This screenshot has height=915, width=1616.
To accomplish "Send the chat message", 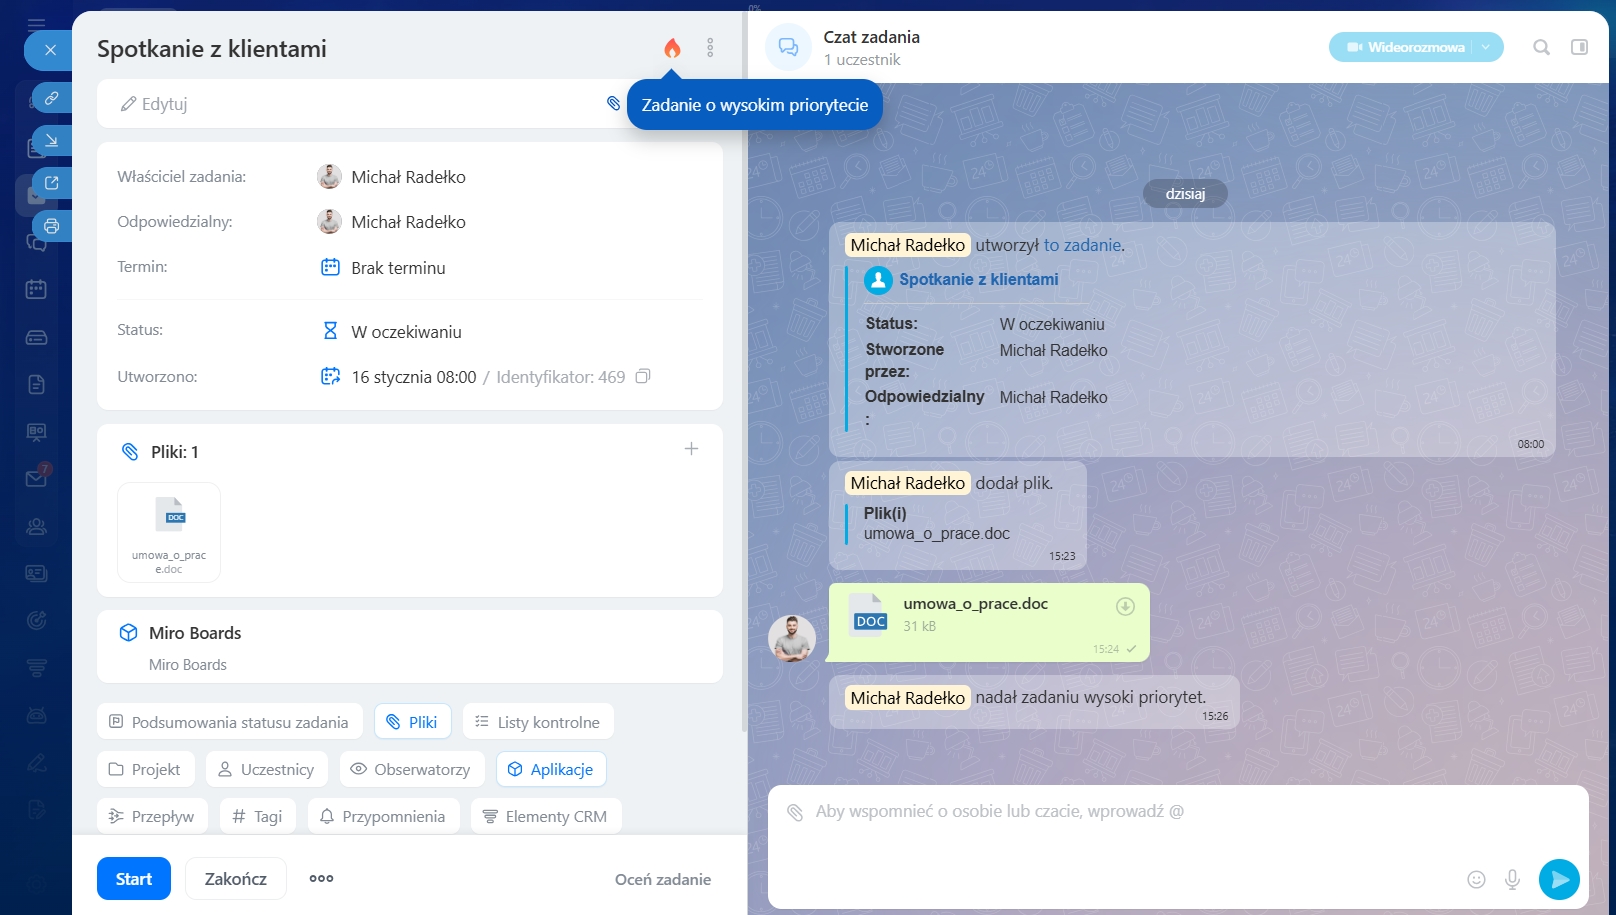I will pyautogui.click(x=1558, y=879).
